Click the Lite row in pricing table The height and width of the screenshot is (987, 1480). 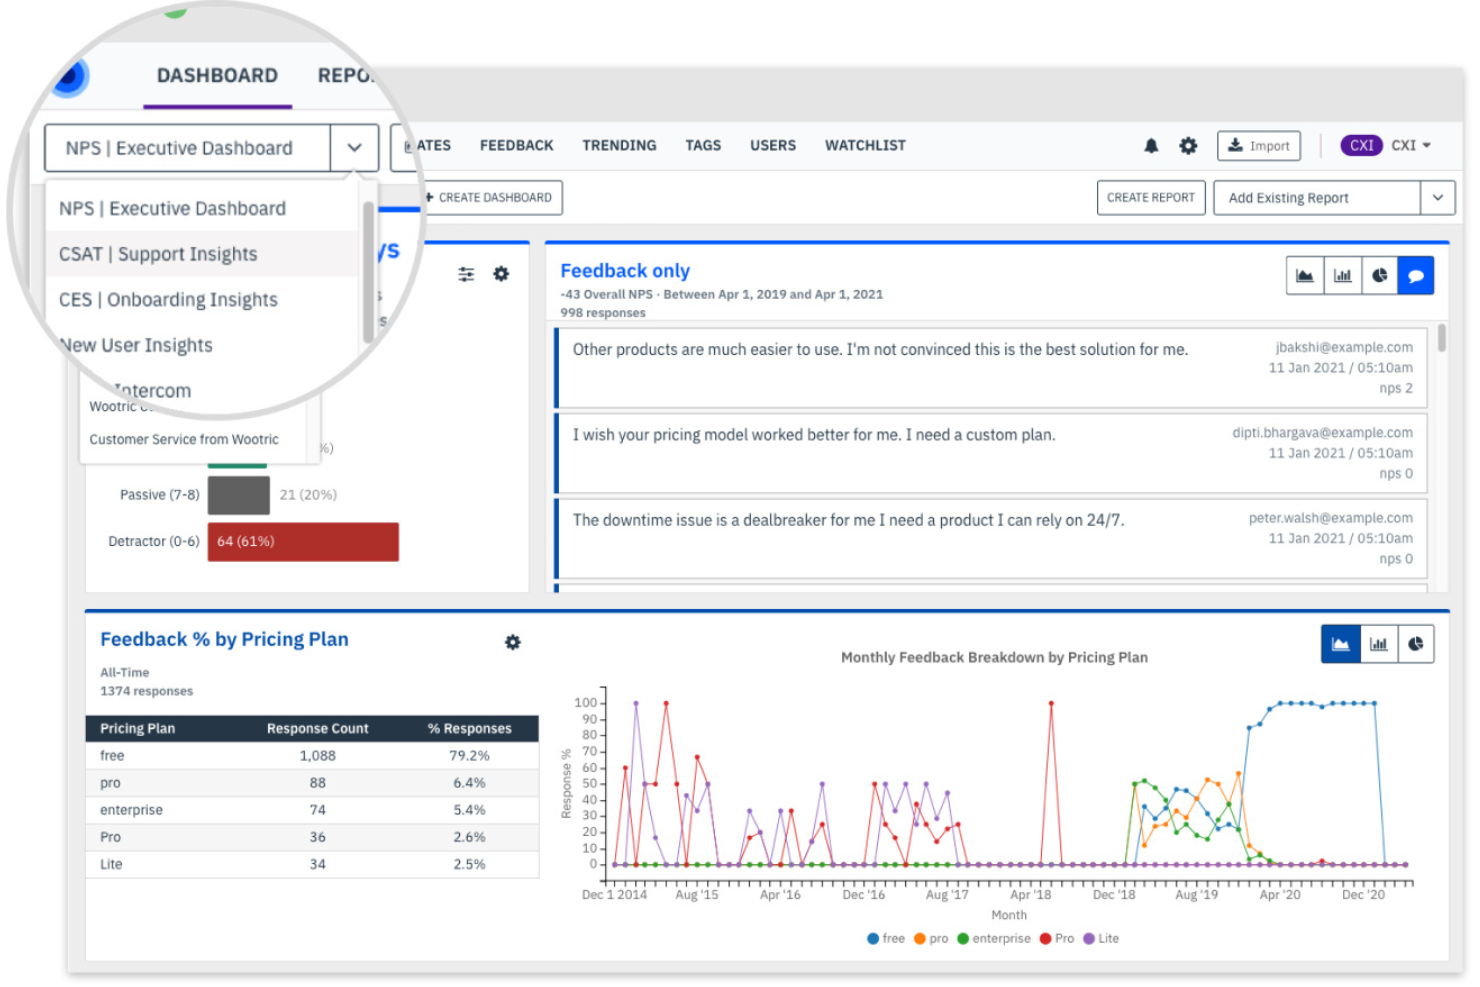point(312,864)
